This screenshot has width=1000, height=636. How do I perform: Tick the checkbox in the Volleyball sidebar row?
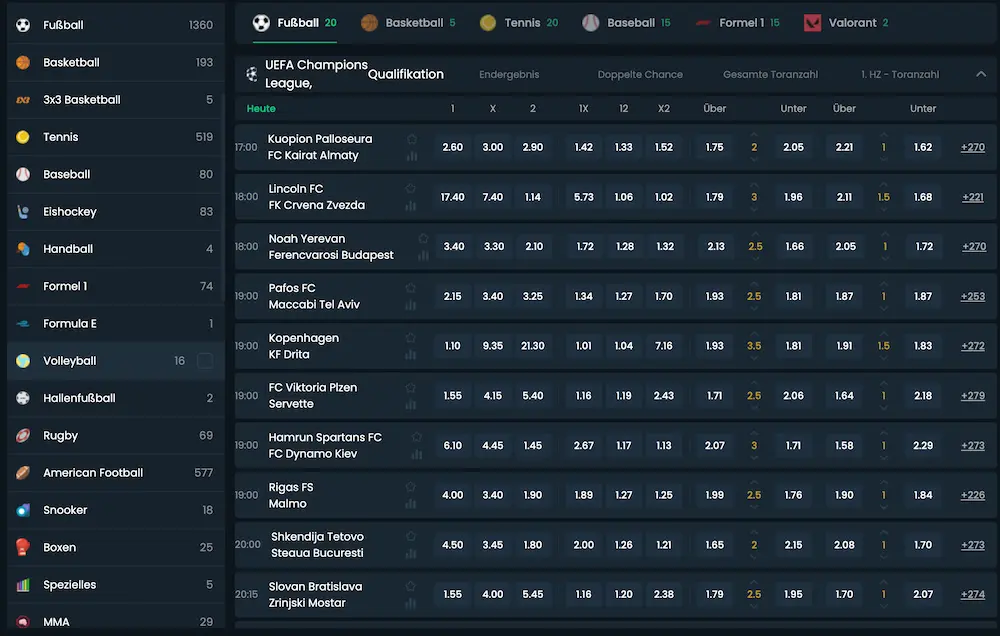click(x=205, y=361)
